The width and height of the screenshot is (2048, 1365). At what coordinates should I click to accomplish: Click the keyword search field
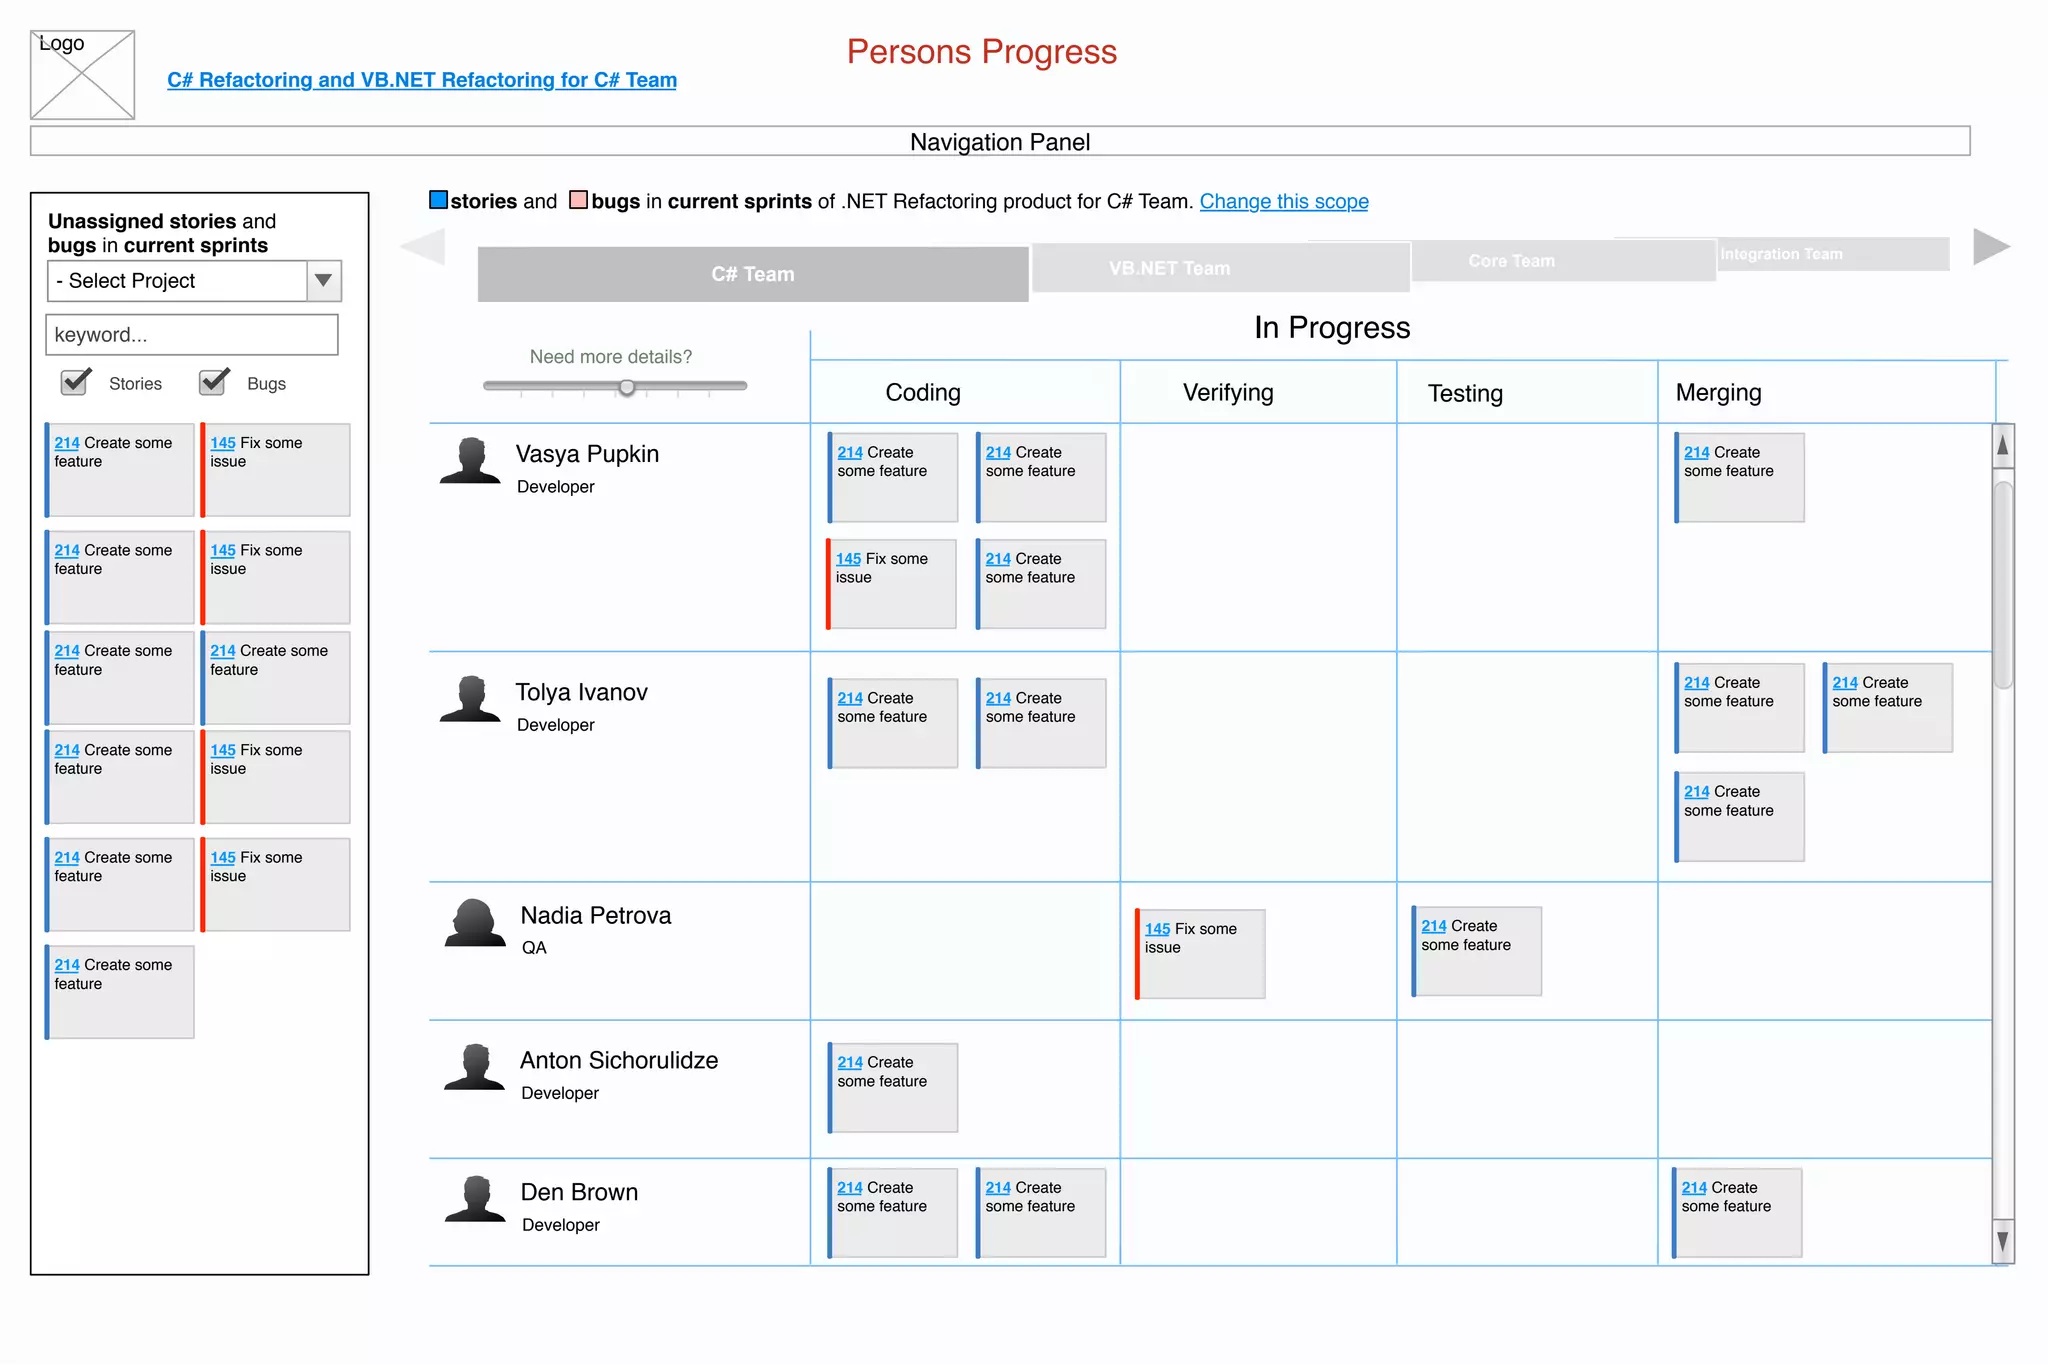(192, 335)
